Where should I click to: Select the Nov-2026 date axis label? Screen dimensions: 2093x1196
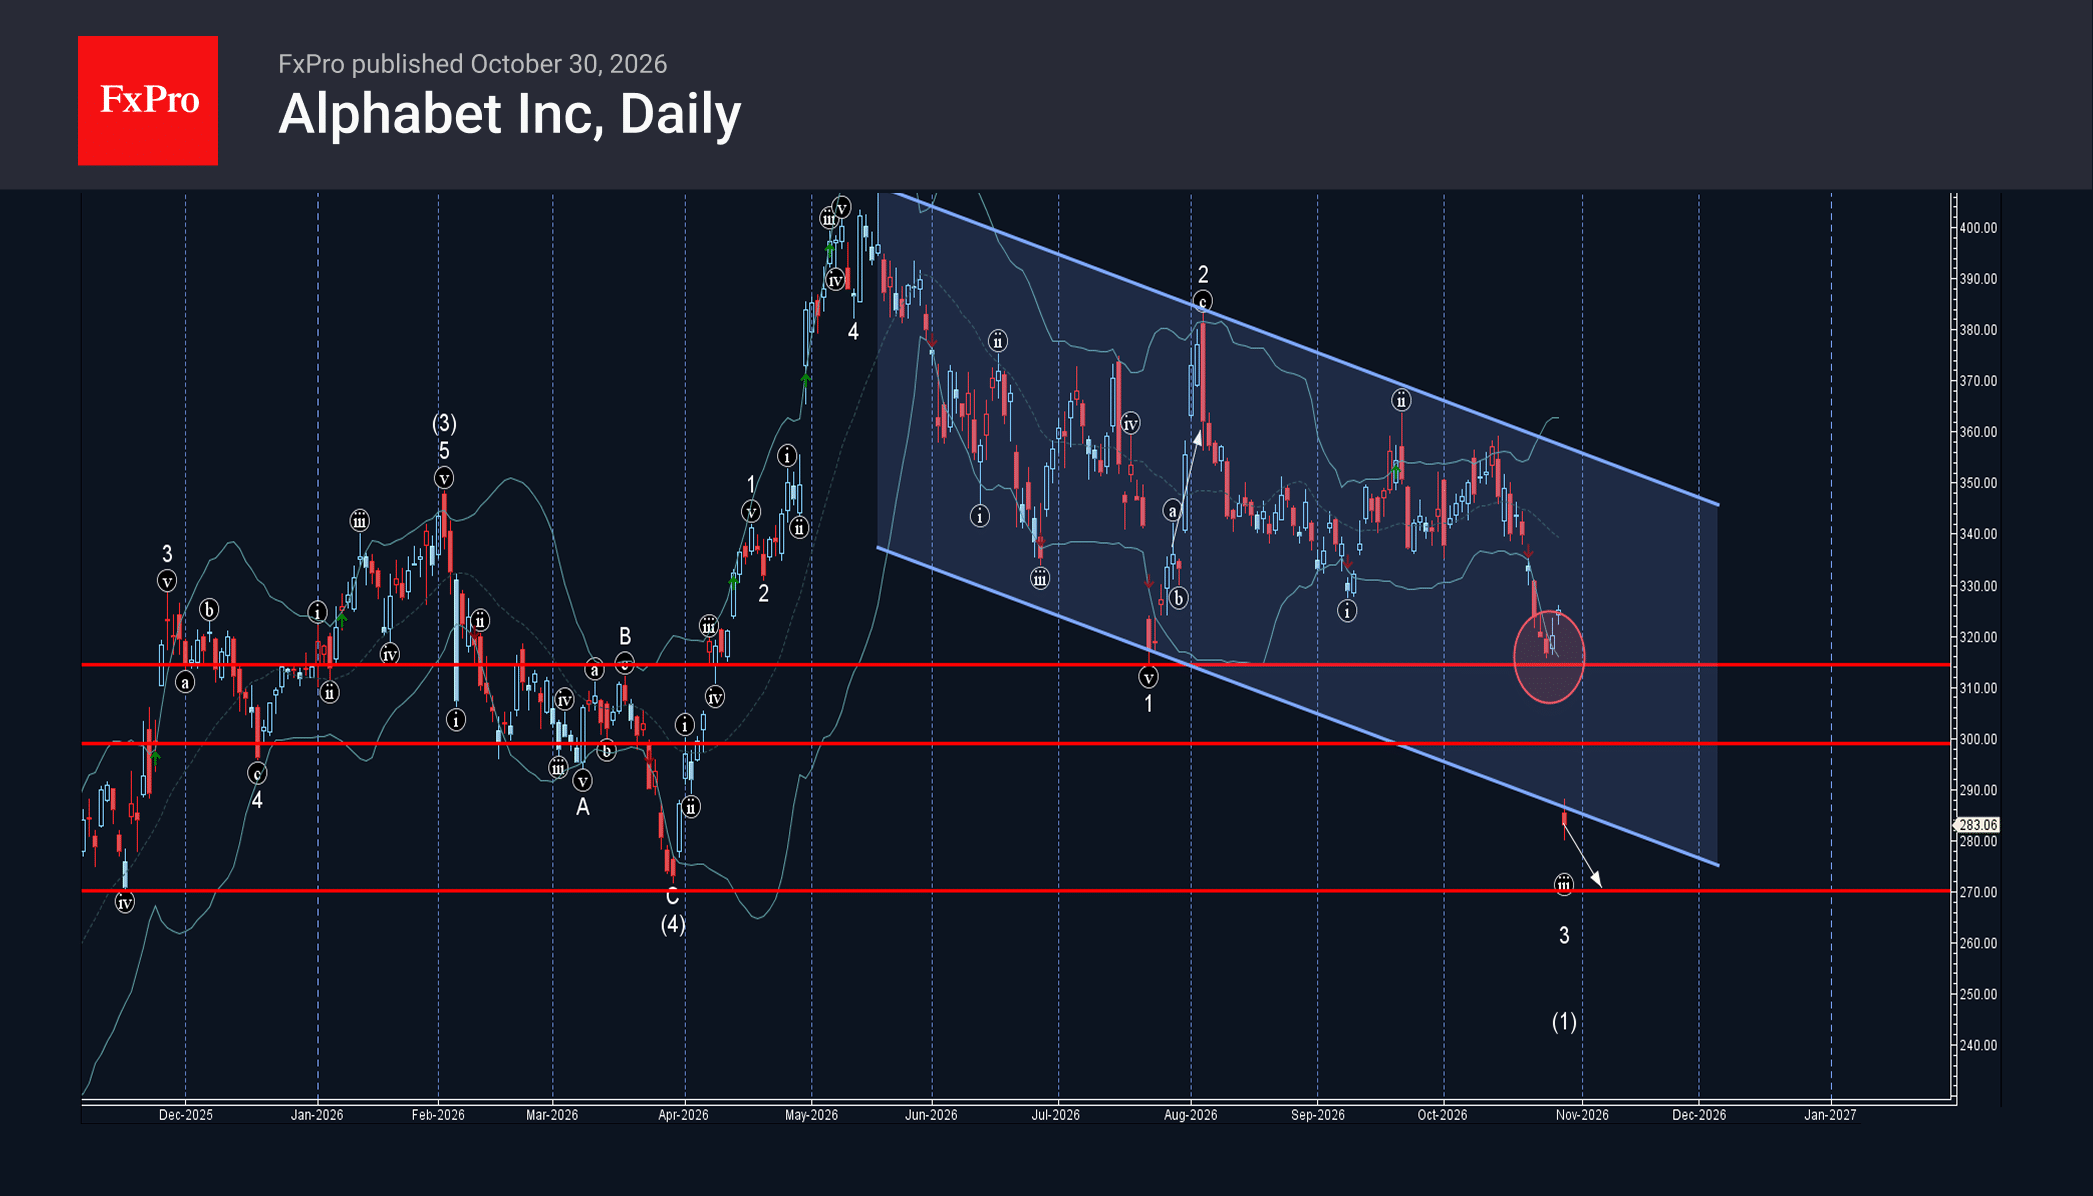1582,1115
